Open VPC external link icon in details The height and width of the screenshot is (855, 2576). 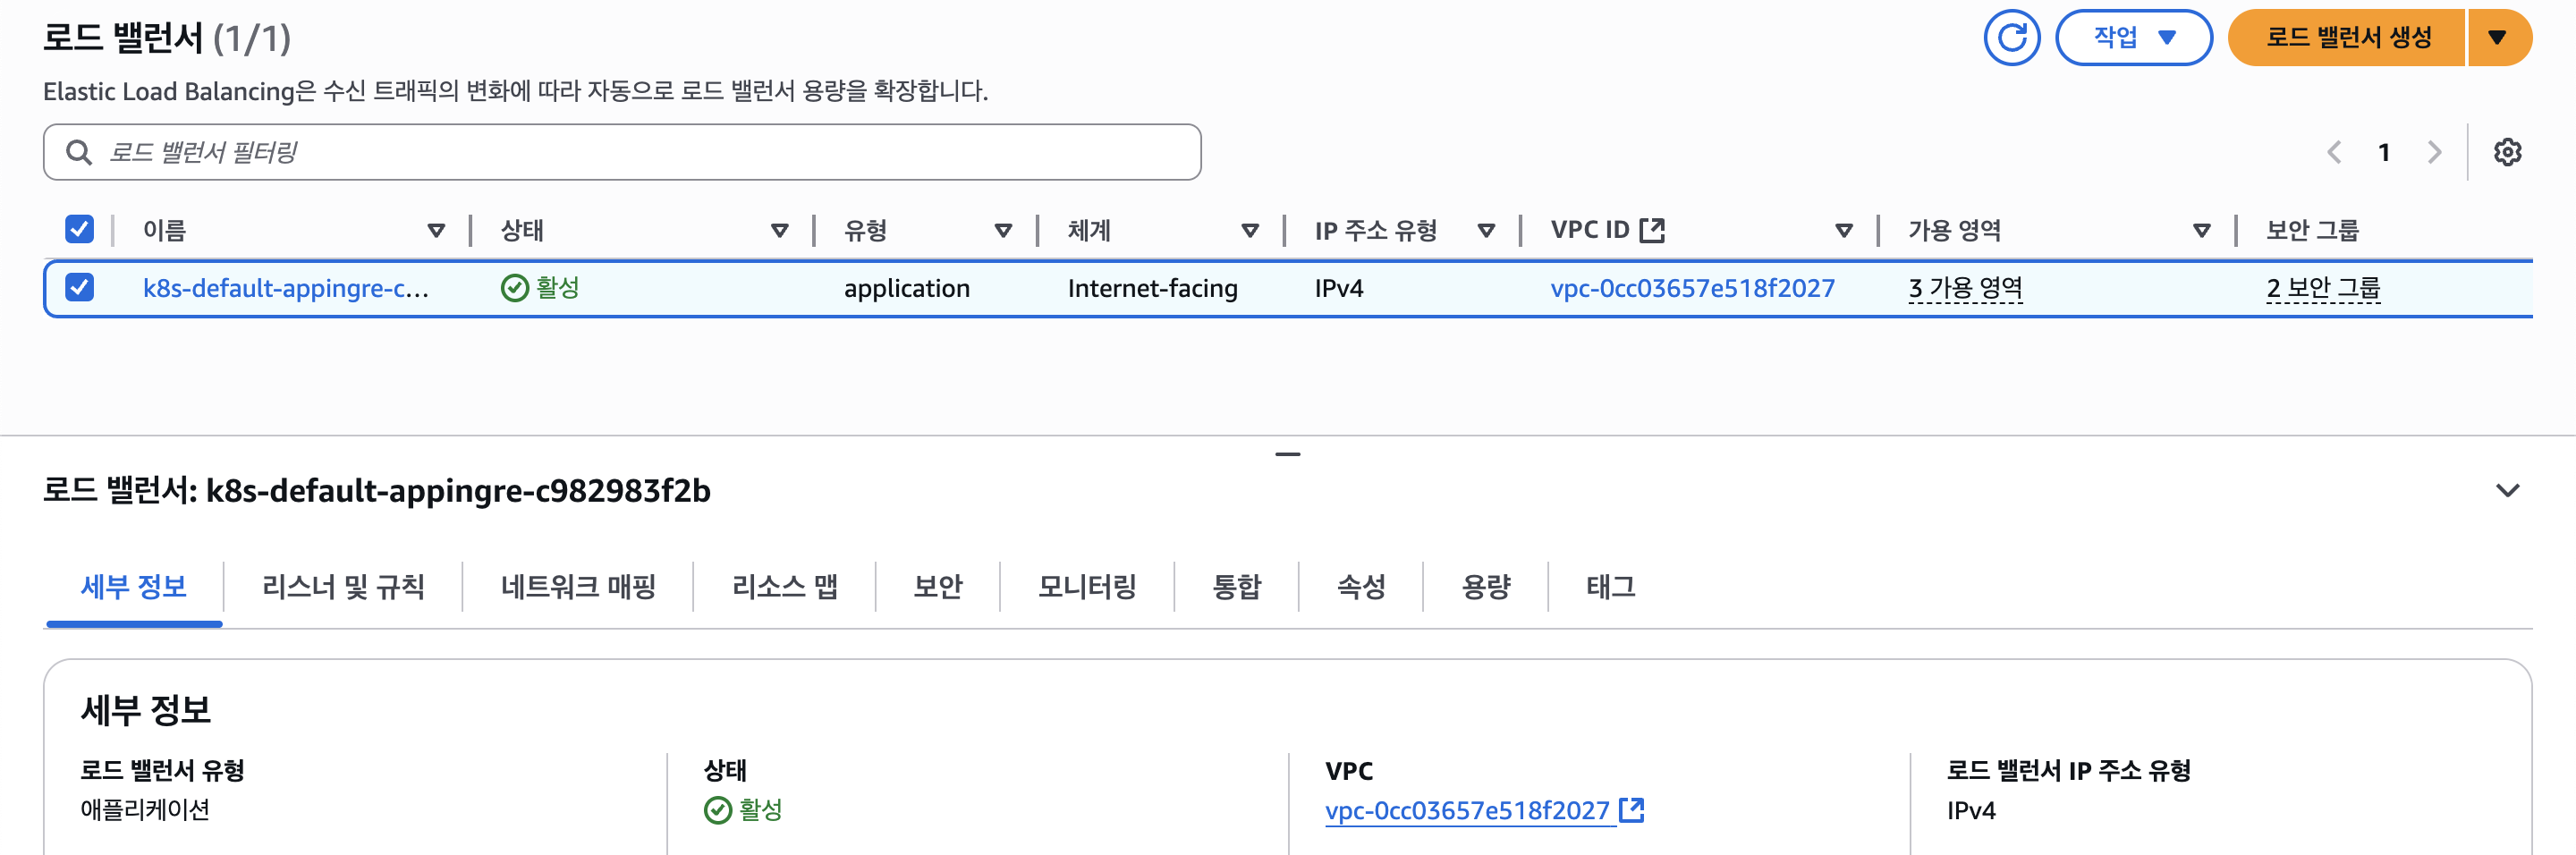(x=1631, y=809)
